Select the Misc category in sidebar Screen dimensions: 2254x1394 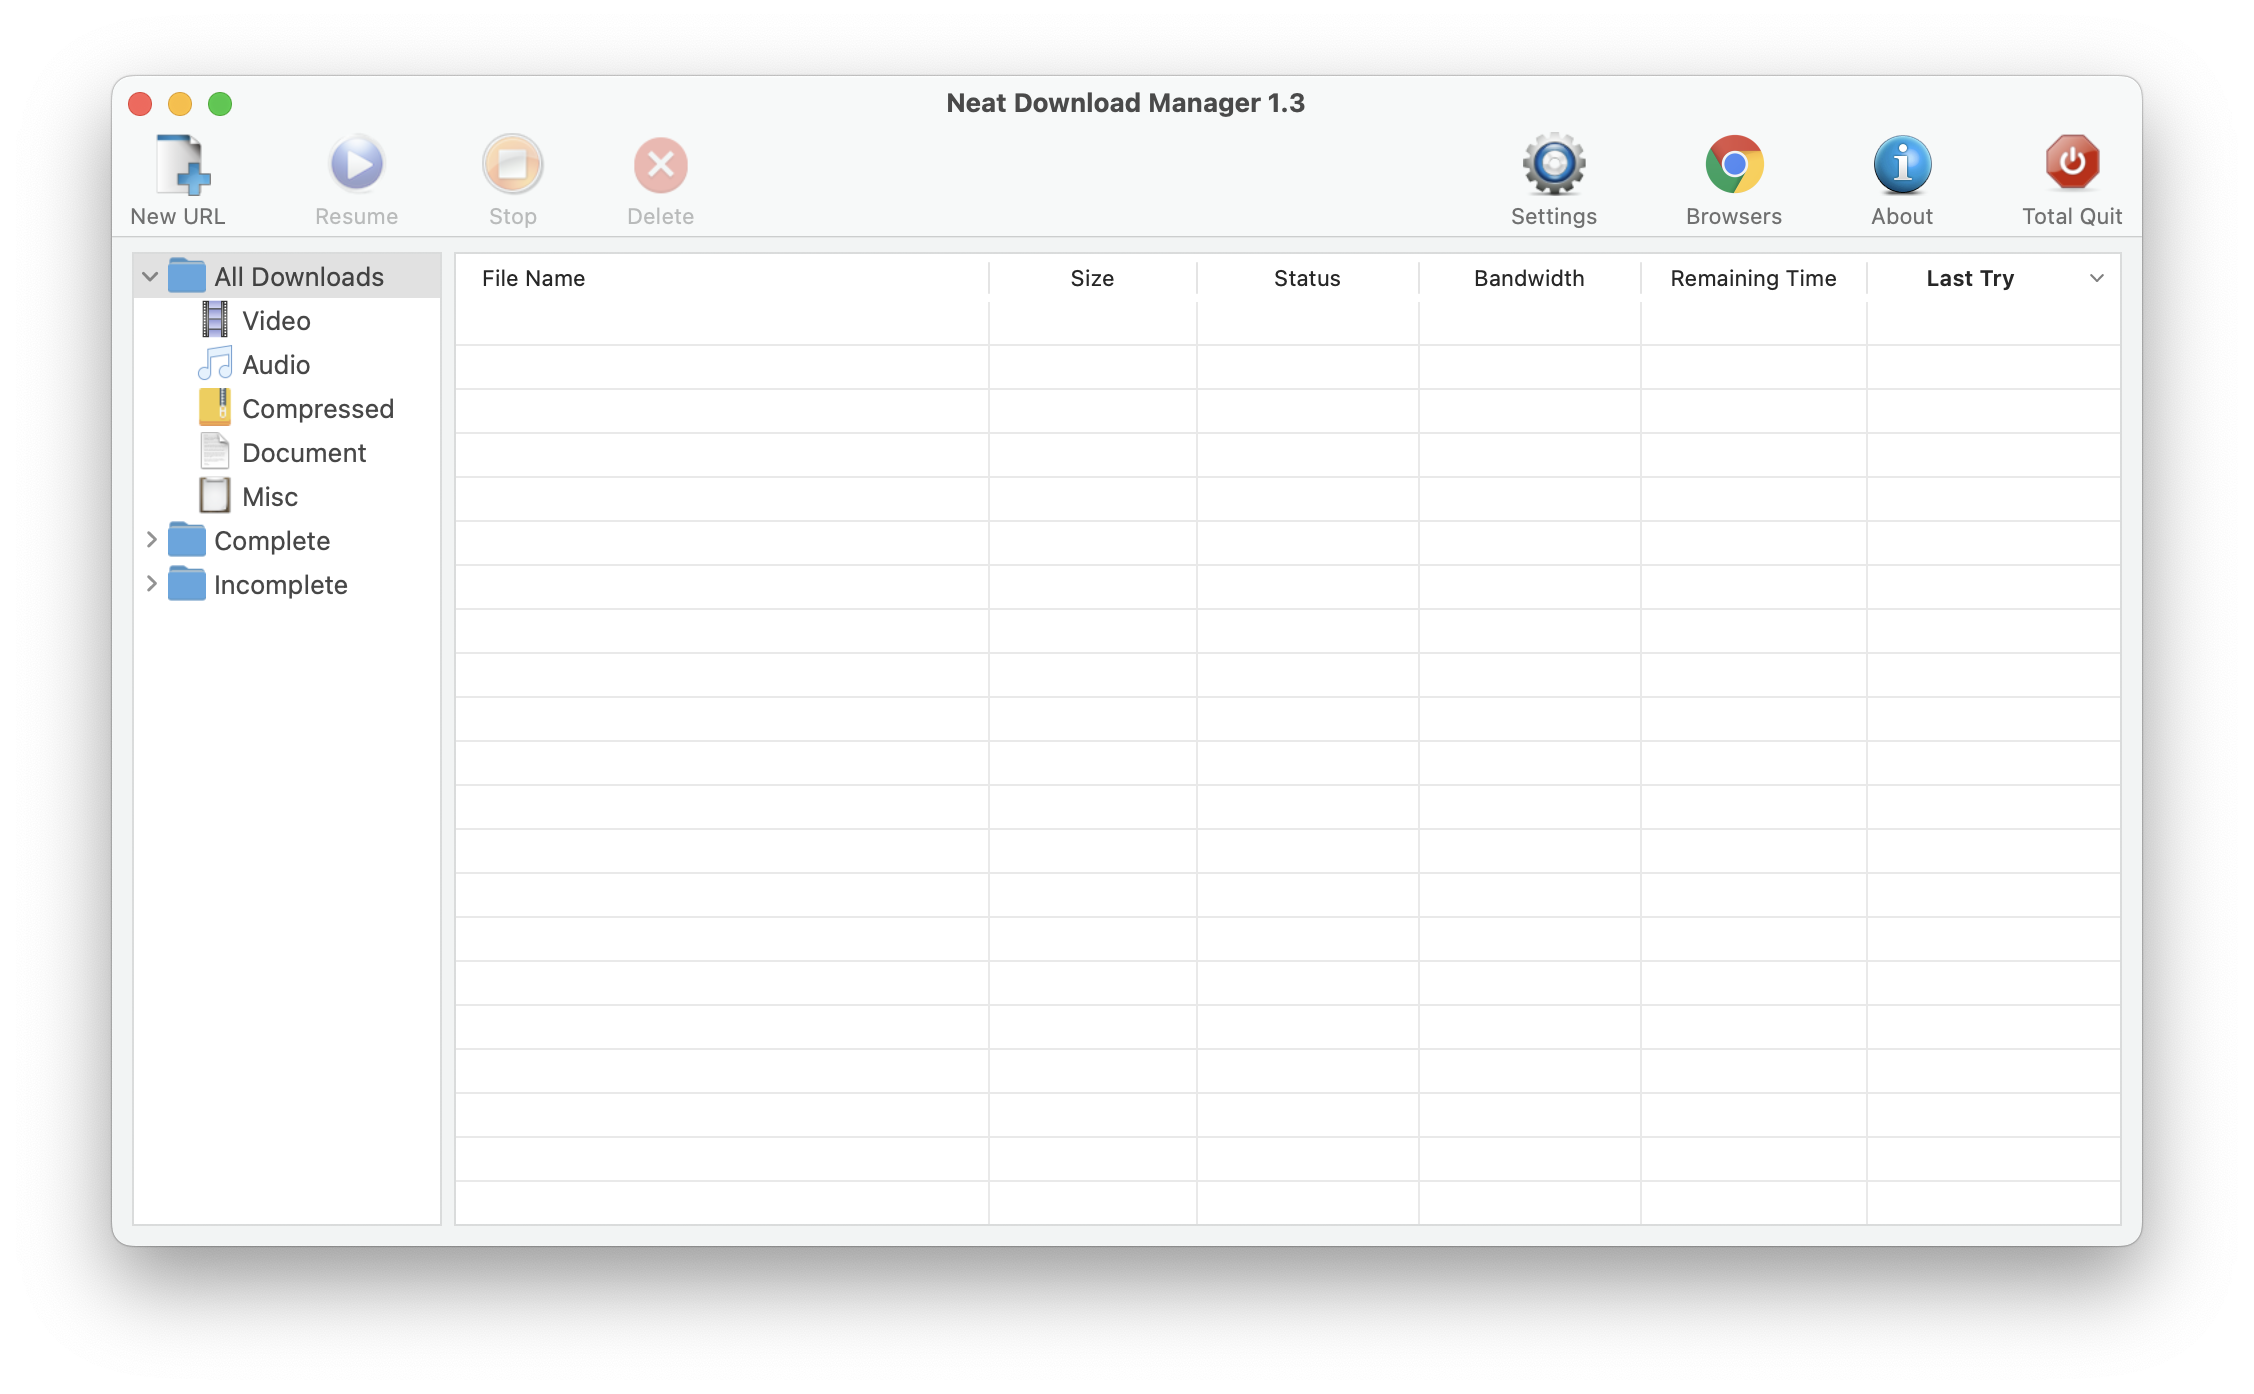pos(270,494)
